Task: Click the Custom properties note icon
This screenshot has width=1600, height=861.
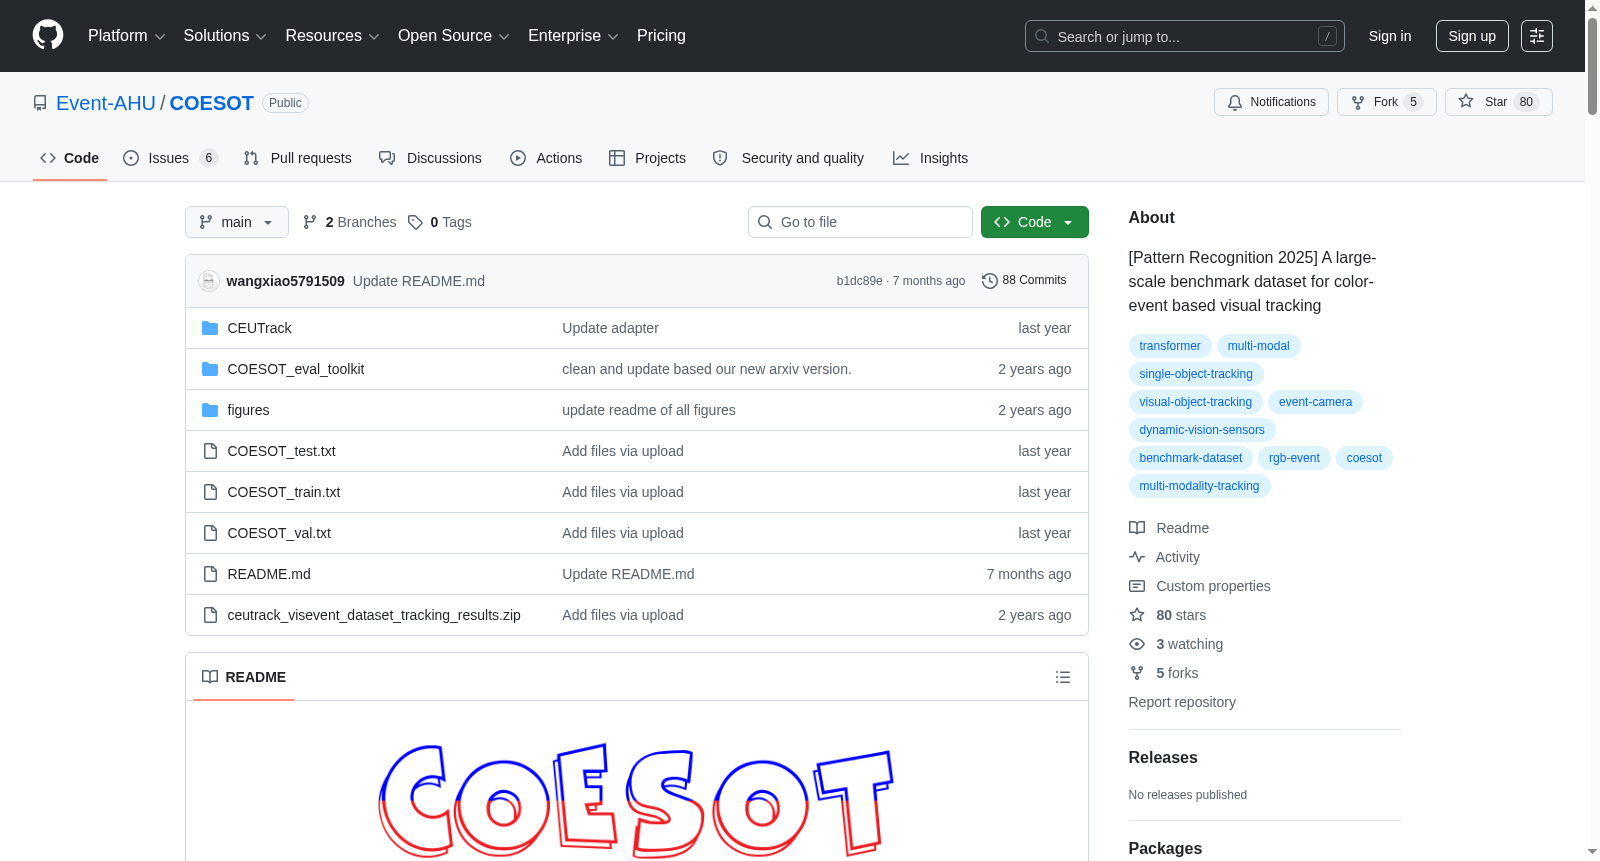Action: pyautogui.click(x=1137, y=586)
